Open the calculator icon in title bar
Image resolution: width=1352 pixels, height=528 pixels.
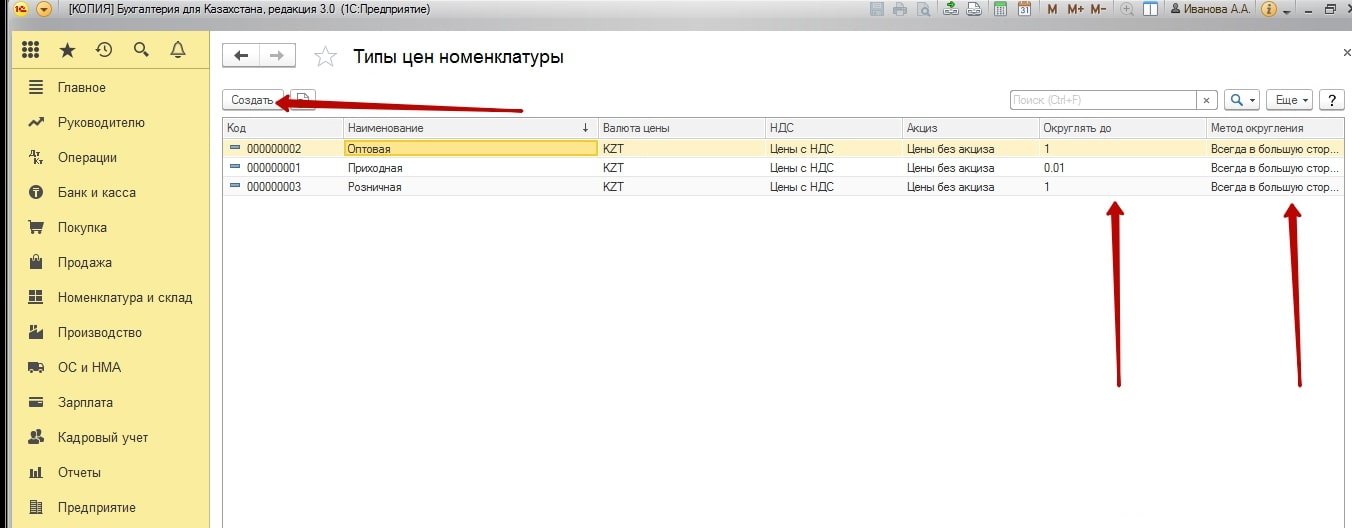[1001, 9]
